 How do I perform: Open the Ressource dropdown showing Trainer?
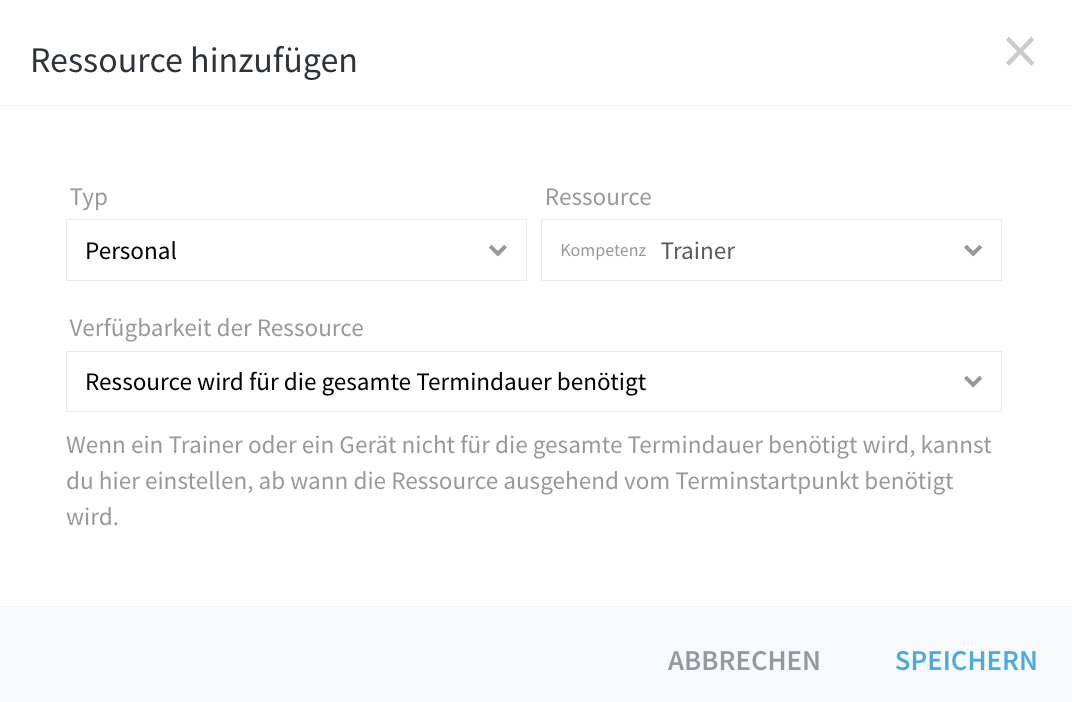(771, 250)
